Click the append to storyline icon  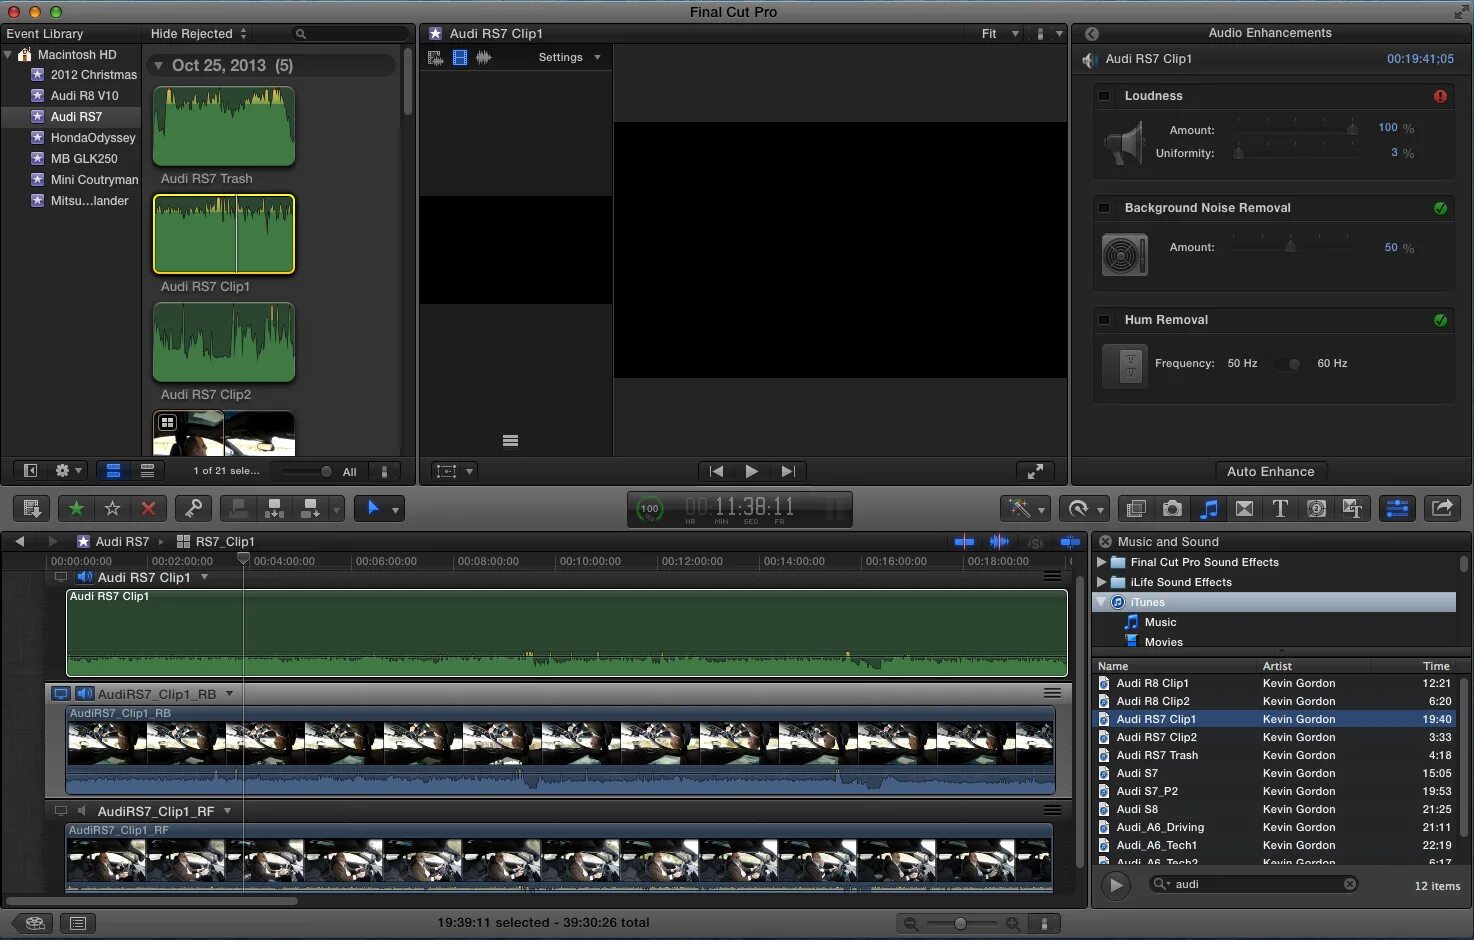(x=310, y=509)
